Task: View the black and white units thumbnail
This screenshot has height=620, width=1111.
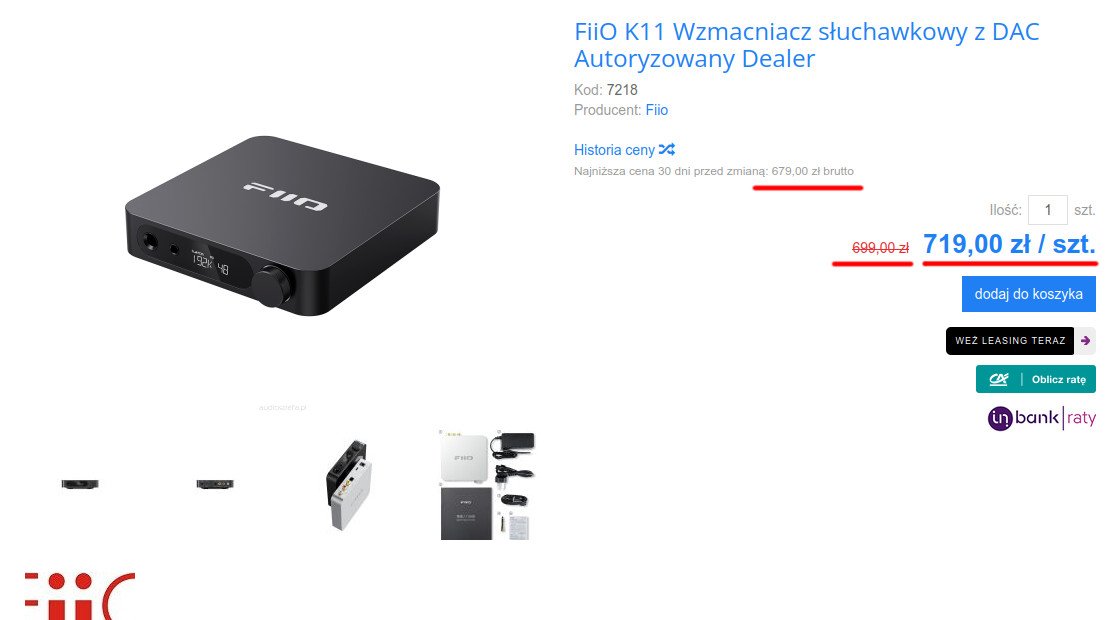Action: 349,485
